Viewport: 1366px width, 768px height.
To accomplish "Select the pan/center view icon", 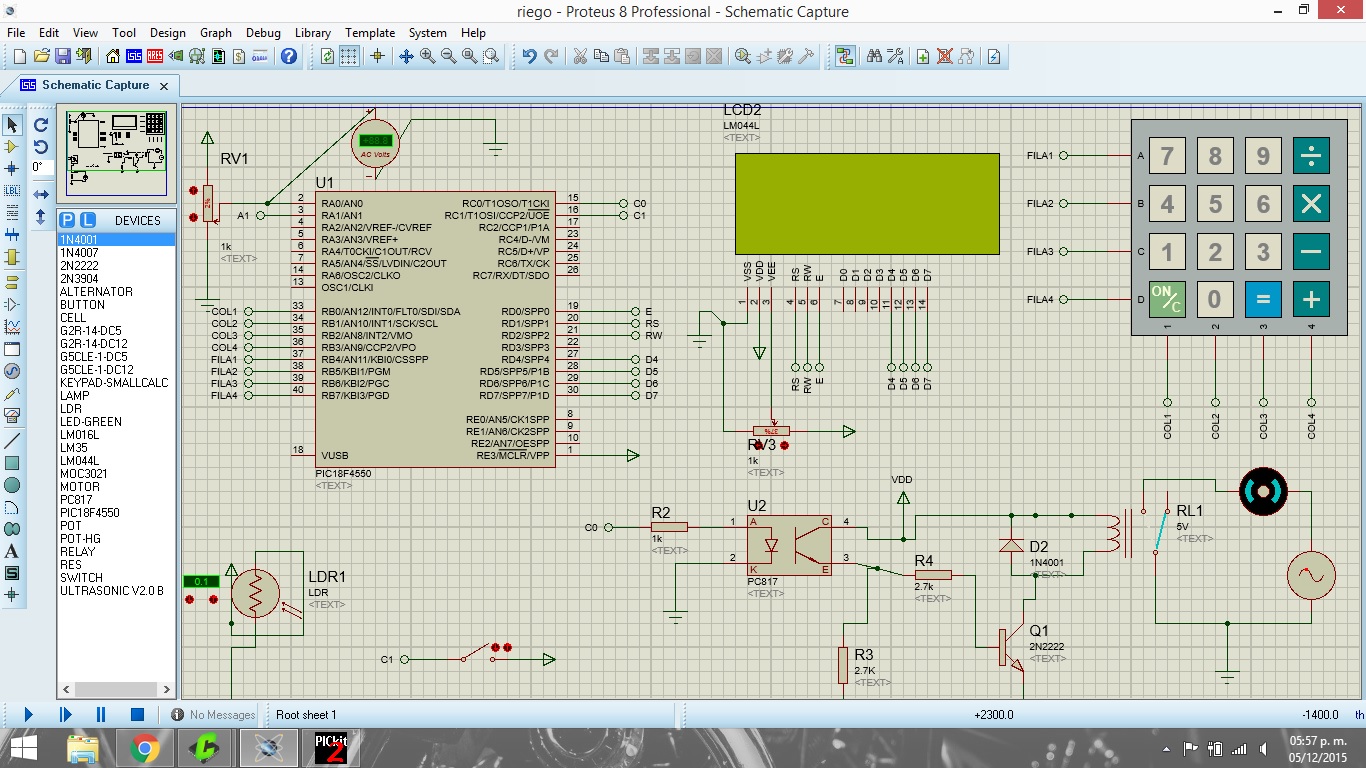I will click(x=406, y=56).
